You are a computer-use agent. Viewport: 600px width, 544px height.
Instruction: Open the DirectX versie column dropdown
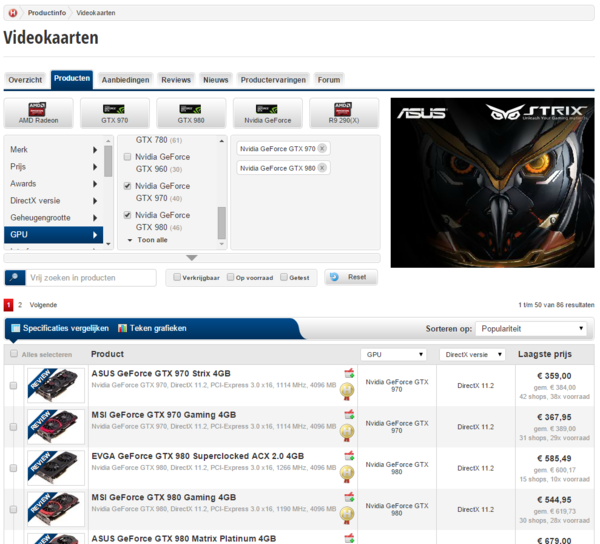point(472,355)
